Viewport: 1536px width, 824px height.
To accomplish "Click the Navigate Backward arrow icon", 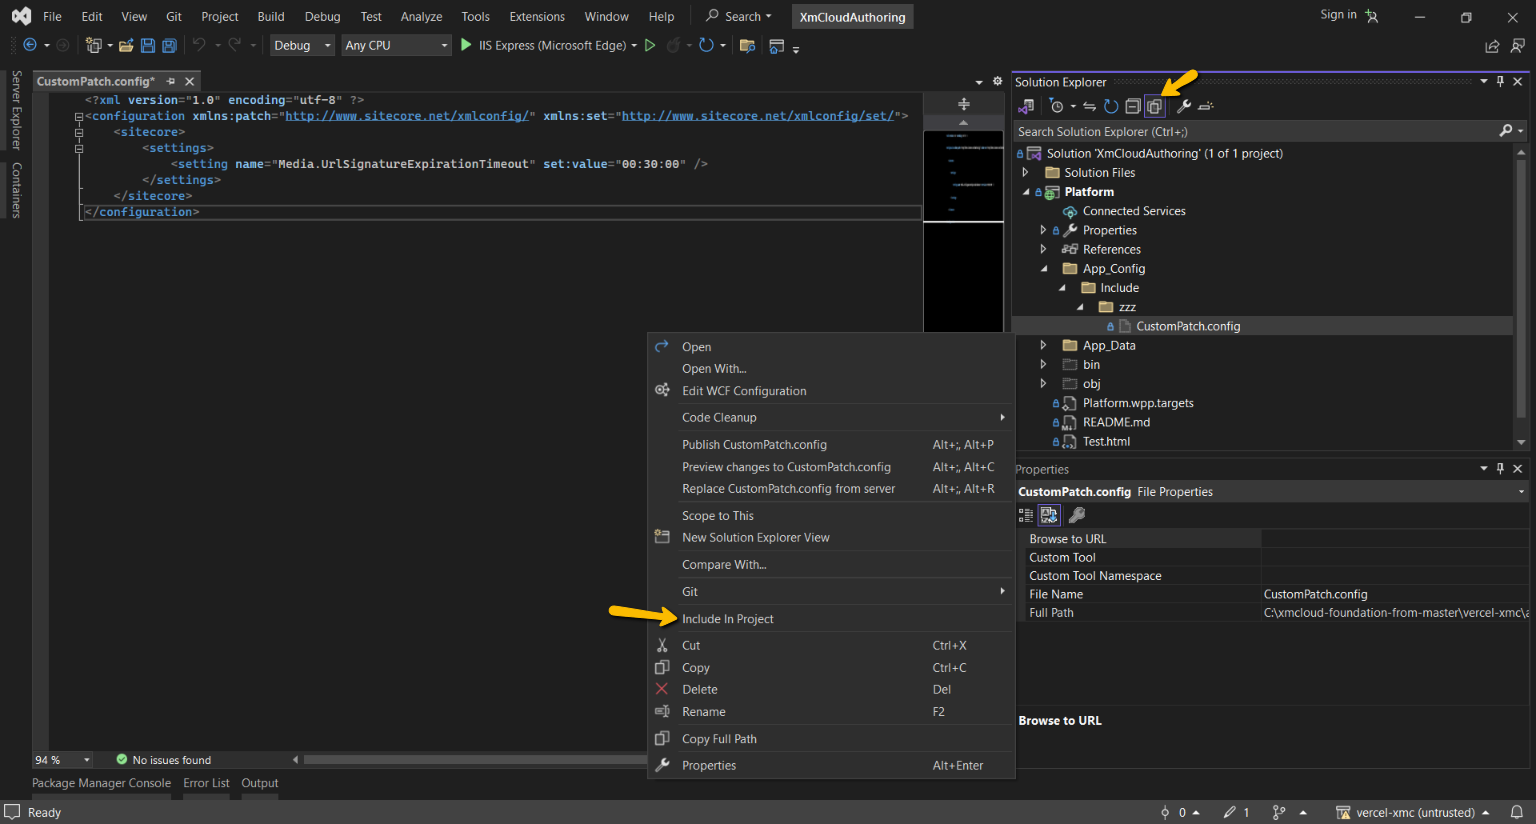I will coord(30,45).
